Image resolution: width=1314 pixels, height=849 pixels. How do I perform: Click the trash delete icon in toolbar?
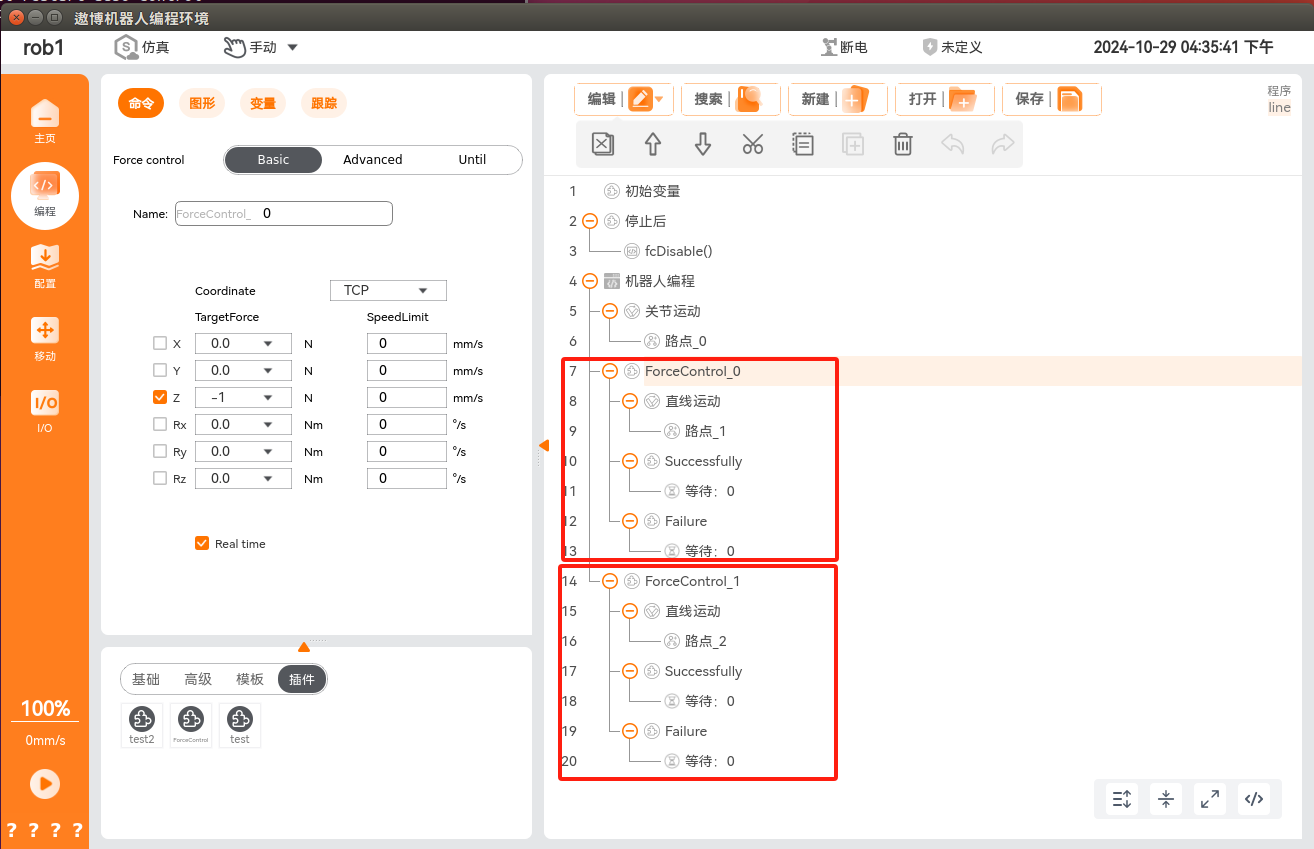click(x=902, y=144)
